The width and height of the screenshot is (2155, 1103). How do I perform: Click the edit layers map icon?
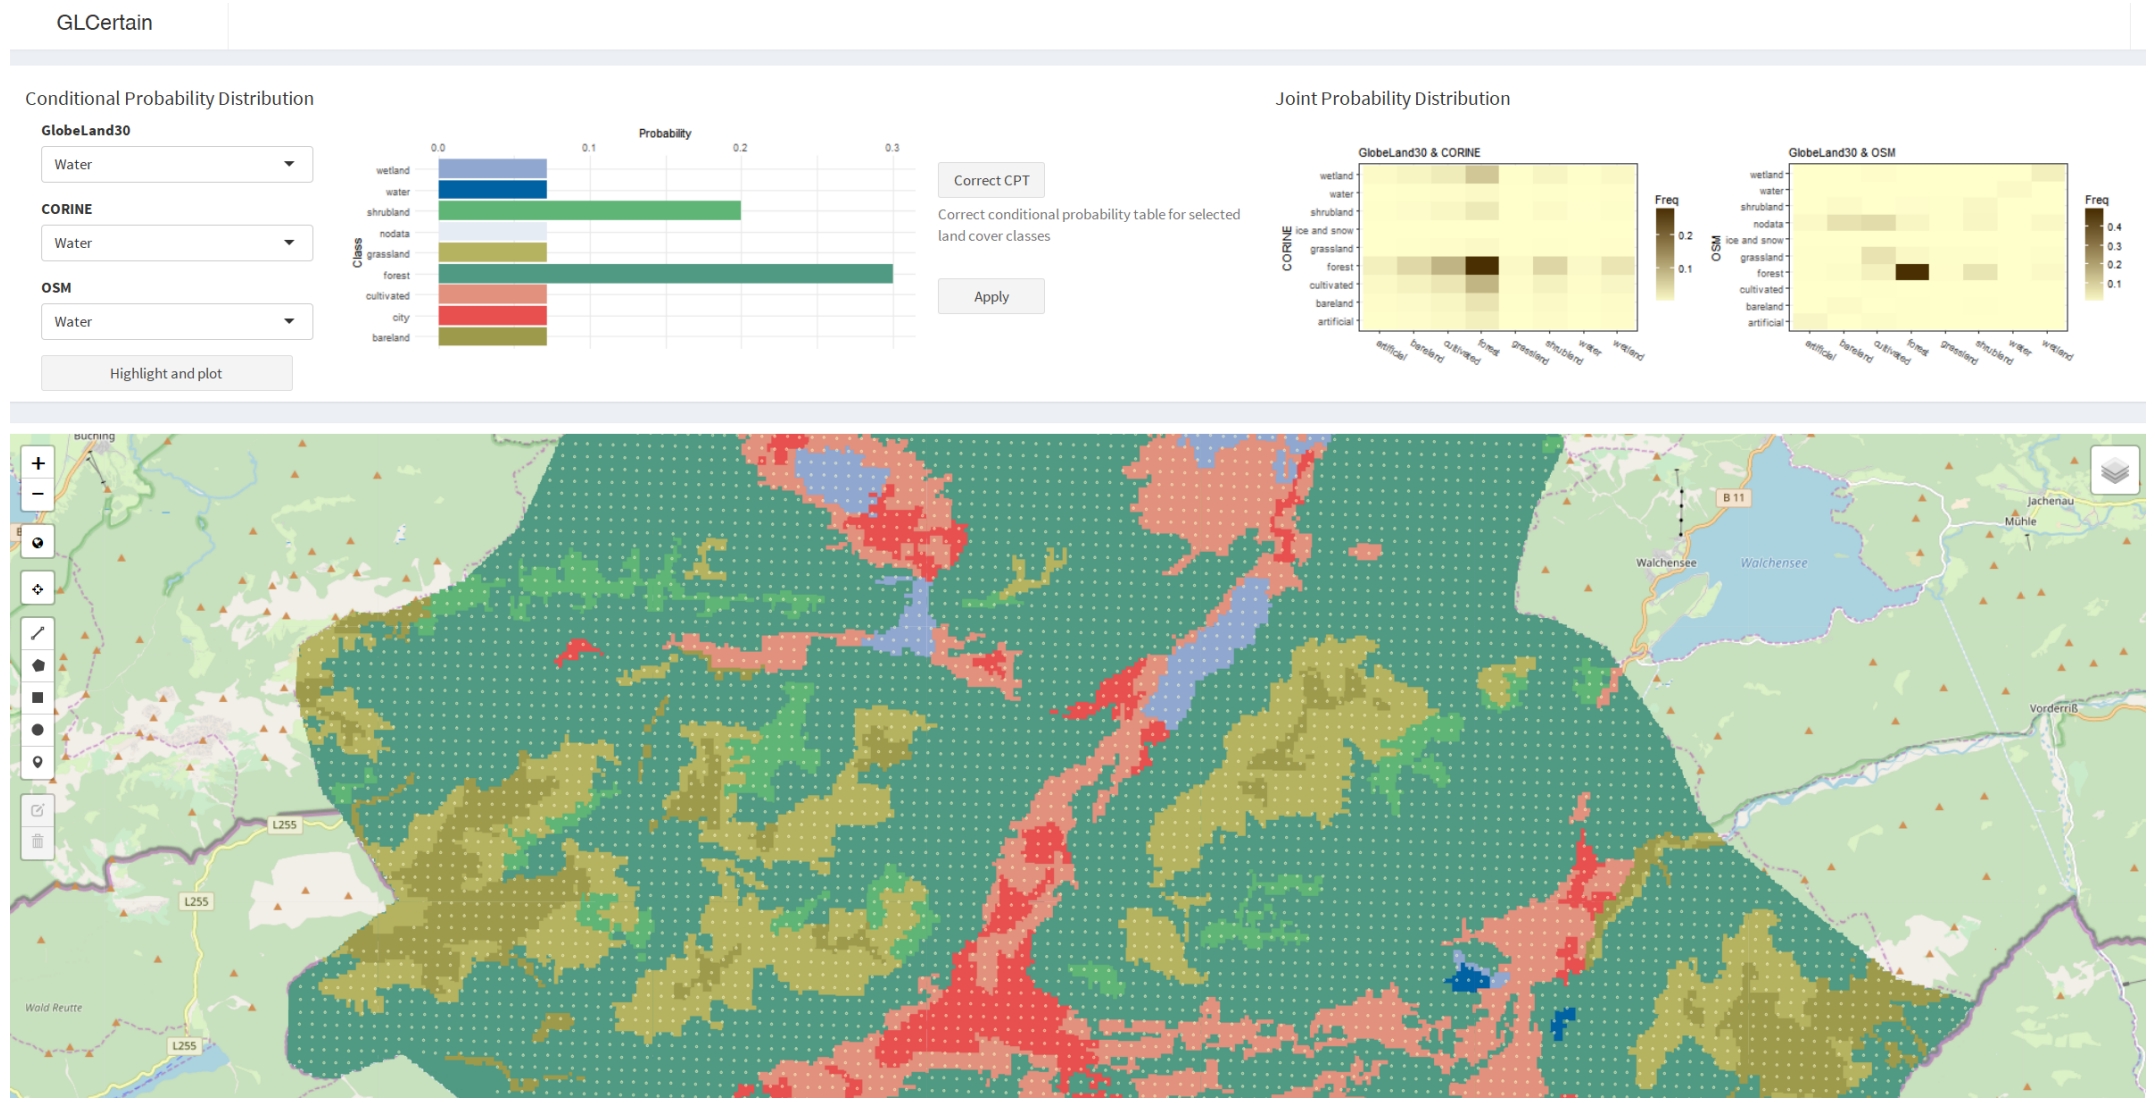click(38, 810)
